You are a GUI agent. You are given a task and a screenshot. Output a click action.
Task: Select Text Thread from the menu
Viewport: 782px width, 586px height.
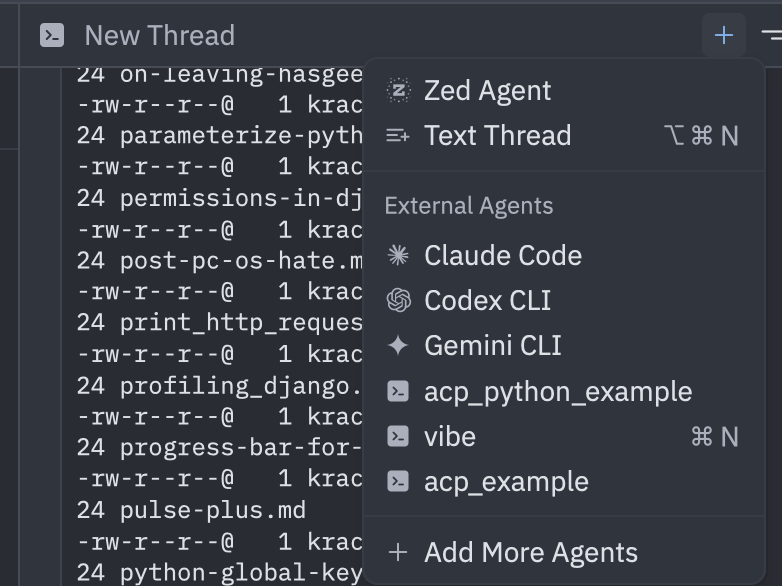497,136
